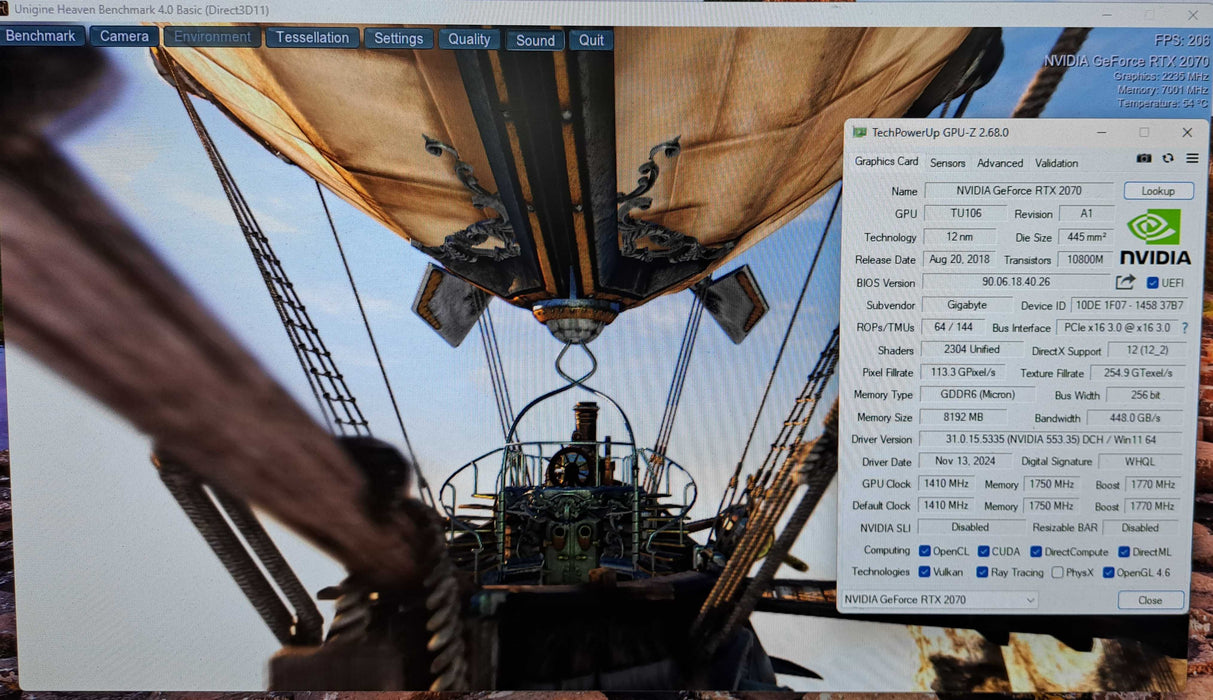Click Quit in Heaven Benchmark
The image size is (1213, 700).
pyautogui.click(x=591, y=40)
